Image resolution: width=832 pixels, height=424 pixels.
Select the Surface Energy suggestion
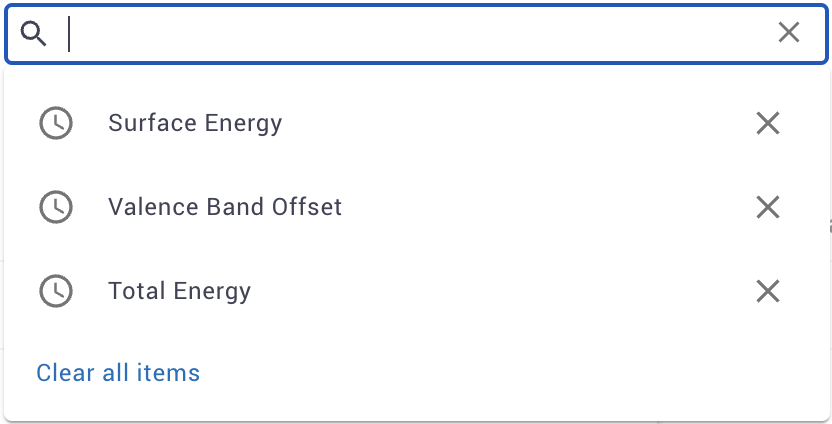tap(195, 123)
